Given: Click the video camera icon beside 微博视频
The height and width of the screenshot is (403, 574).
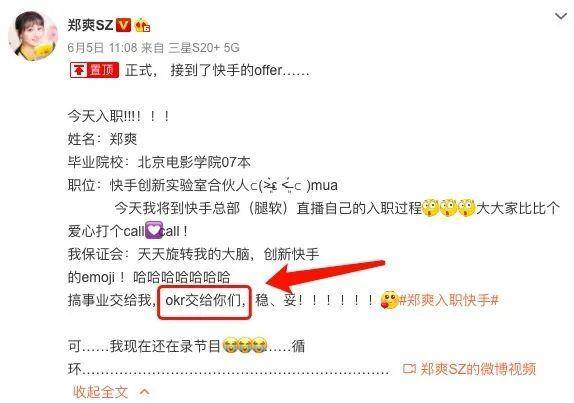Looking at the screenshot, I should point(409,369).
